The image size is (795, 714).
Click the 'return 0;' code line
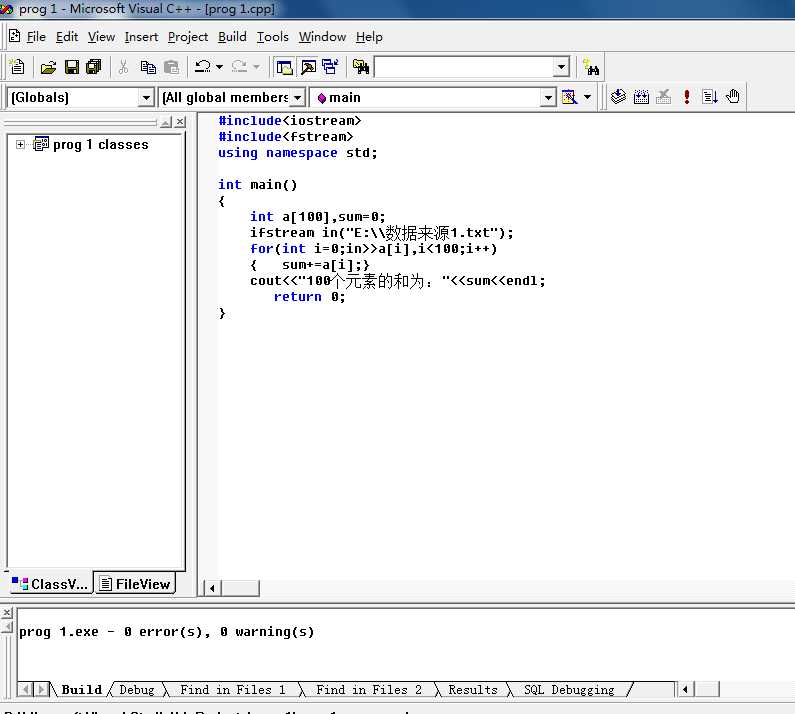point(309,297)
